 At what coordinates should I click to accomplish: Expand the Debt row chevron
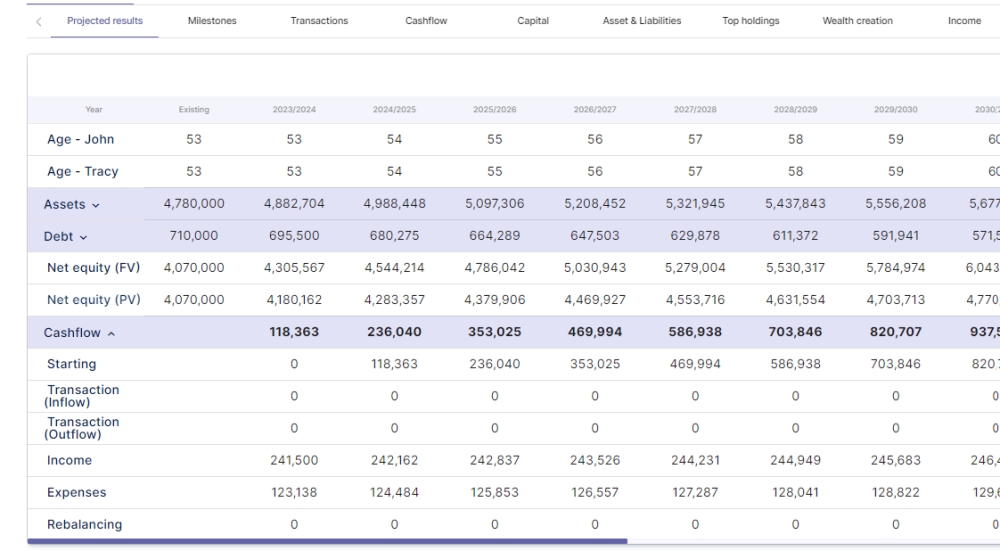coord(83,237)
